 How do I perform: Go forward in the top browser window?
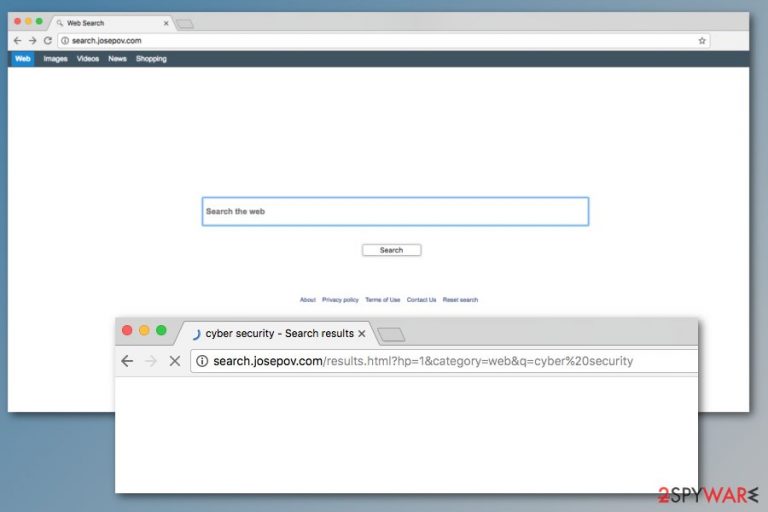[x=32, y=41]
